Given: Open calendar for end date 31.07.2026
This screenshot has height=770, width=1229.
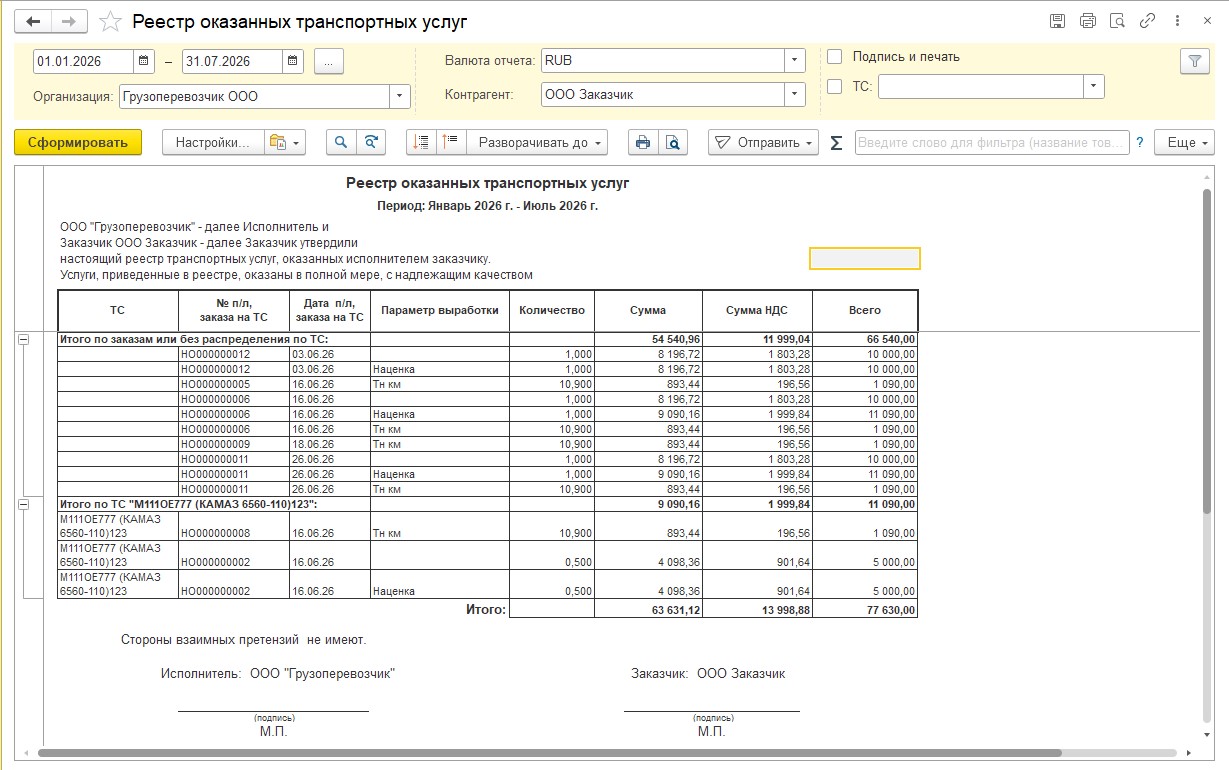Looking at the screenshot, I should (292, 61).
